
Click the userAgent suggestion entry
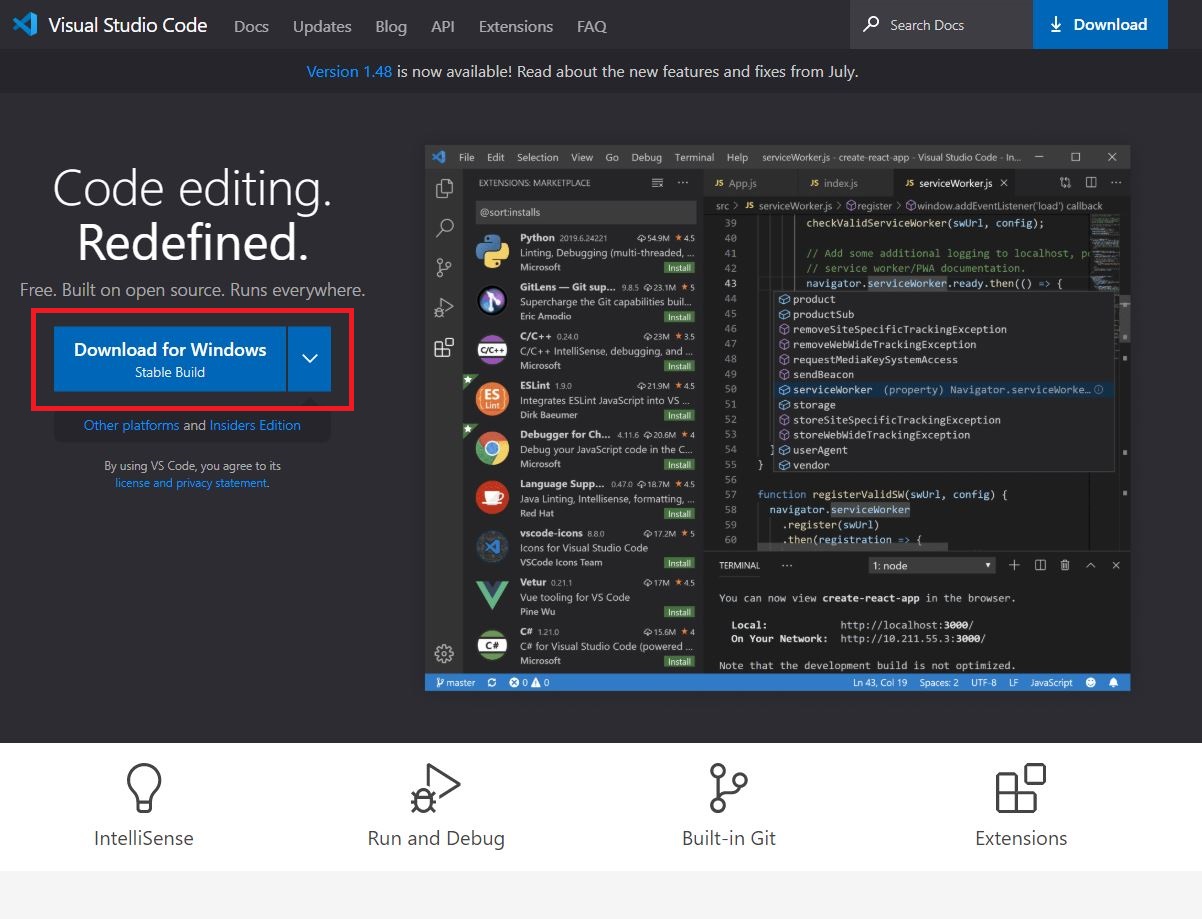tap(943, 450)
